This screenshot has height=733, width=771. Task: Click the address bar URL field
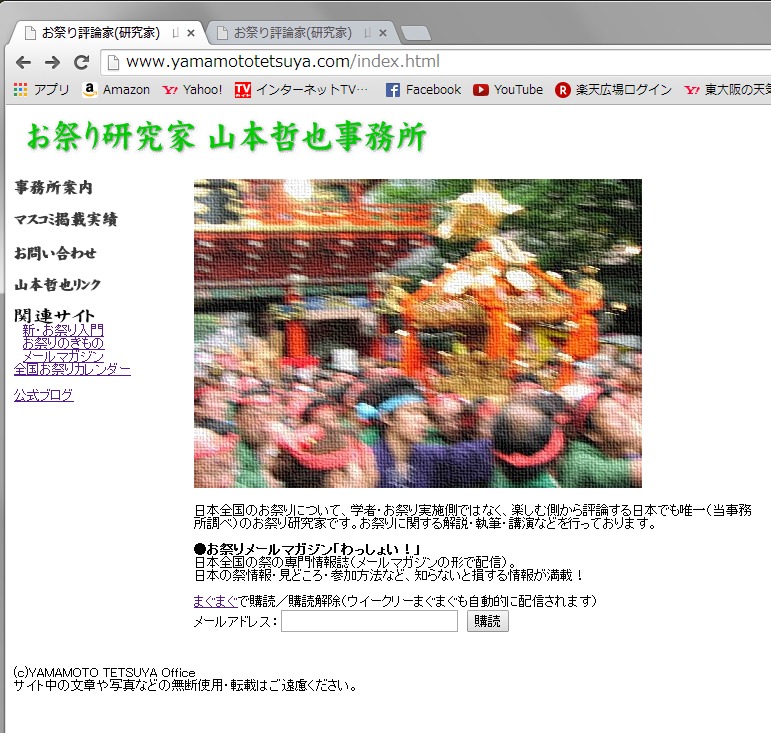tap(400, 62)
